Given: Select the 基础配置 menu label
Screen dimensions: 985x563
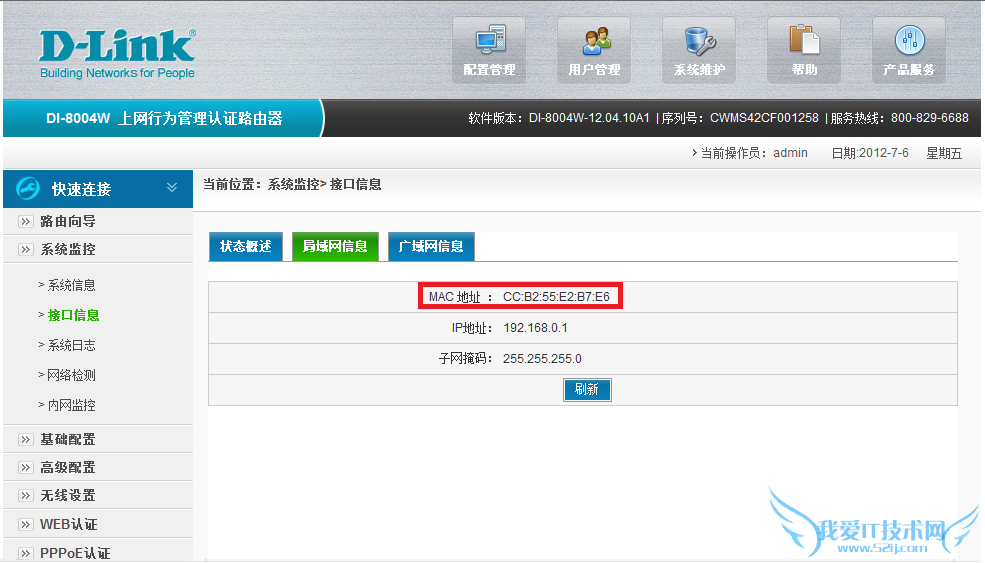Looking at the screenshot, I should point(68,439).
